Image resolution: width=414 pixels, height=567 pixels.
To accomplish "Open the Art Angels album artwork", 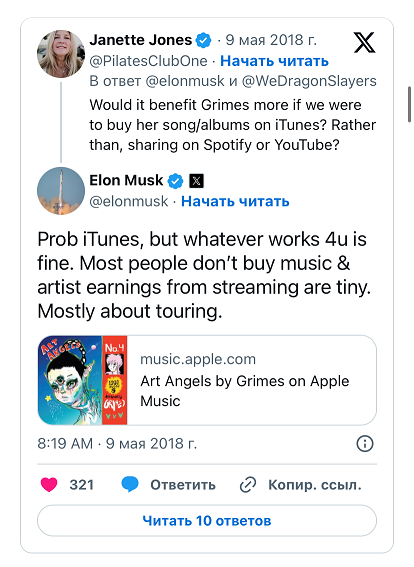I will (x=82, y=380).
